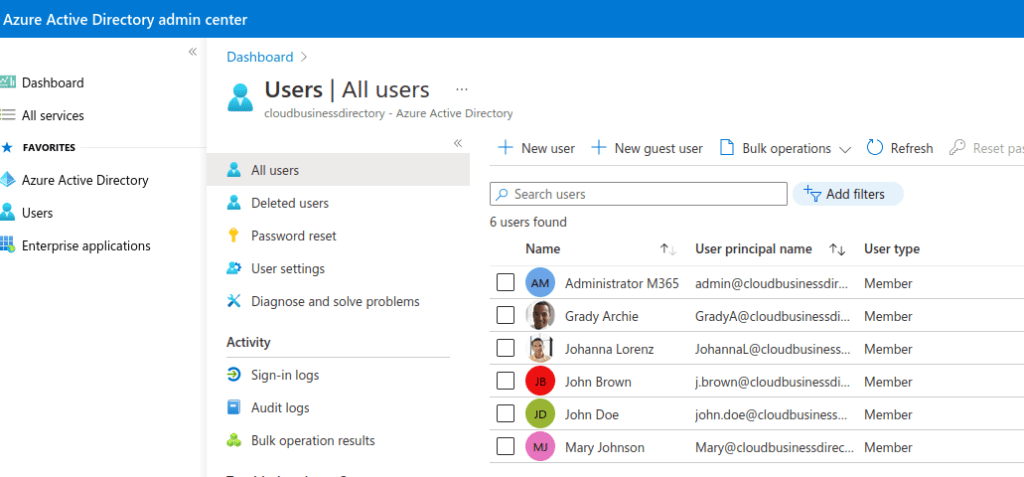Click the New guest user button label

click(658, 148)
